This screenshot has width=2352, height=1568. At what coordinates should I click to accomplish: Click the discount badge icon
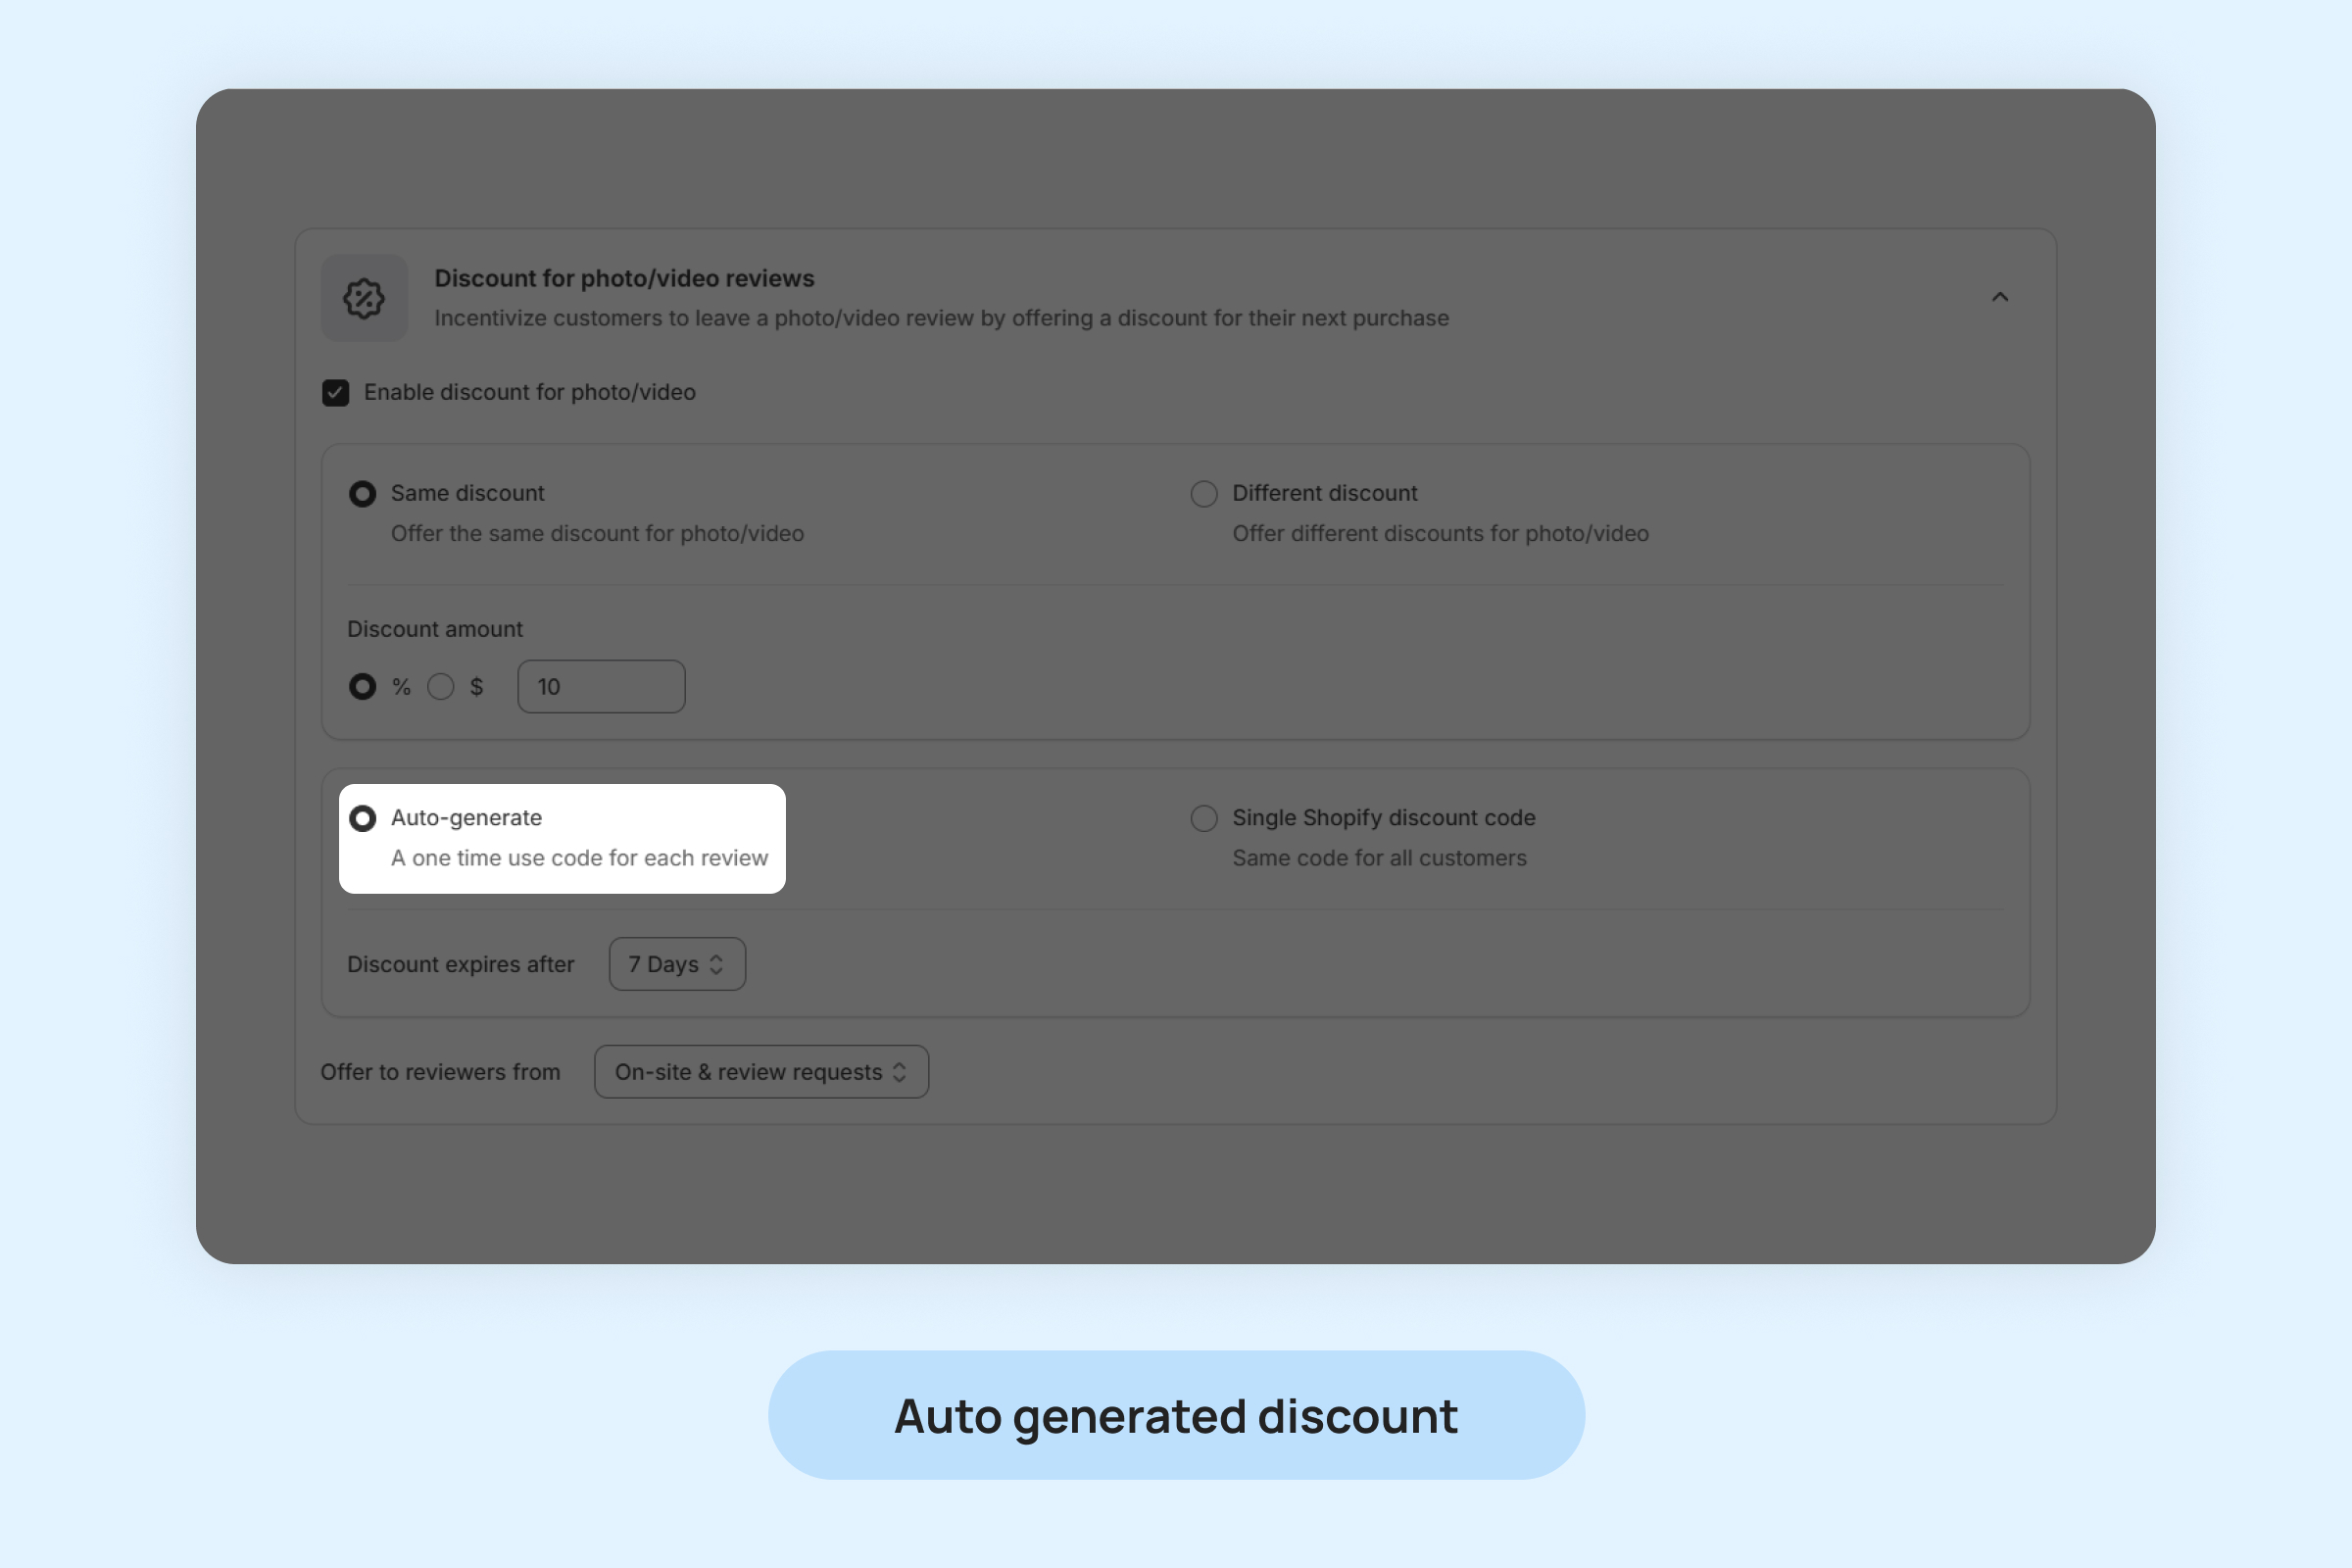(x=364, y=298)
